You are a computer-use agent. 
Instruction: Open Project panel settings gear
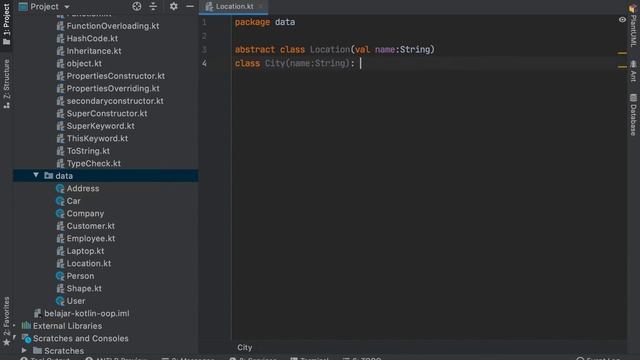point(173,6)
